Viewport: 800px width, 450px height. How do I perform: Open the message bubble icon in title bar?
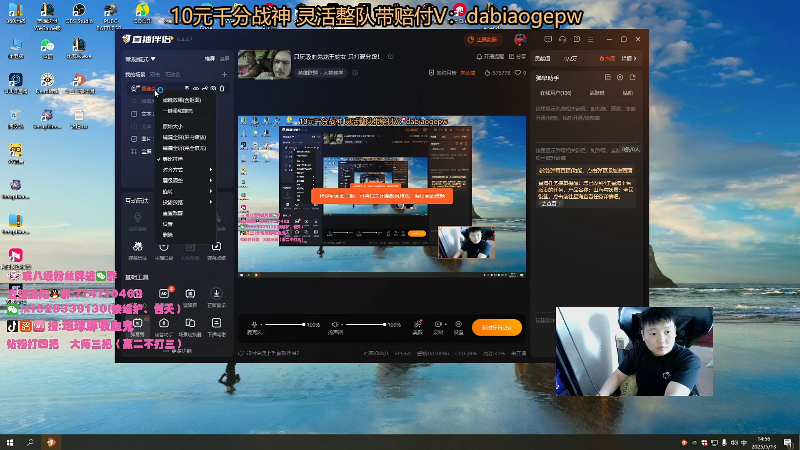[x=548, y=39]
